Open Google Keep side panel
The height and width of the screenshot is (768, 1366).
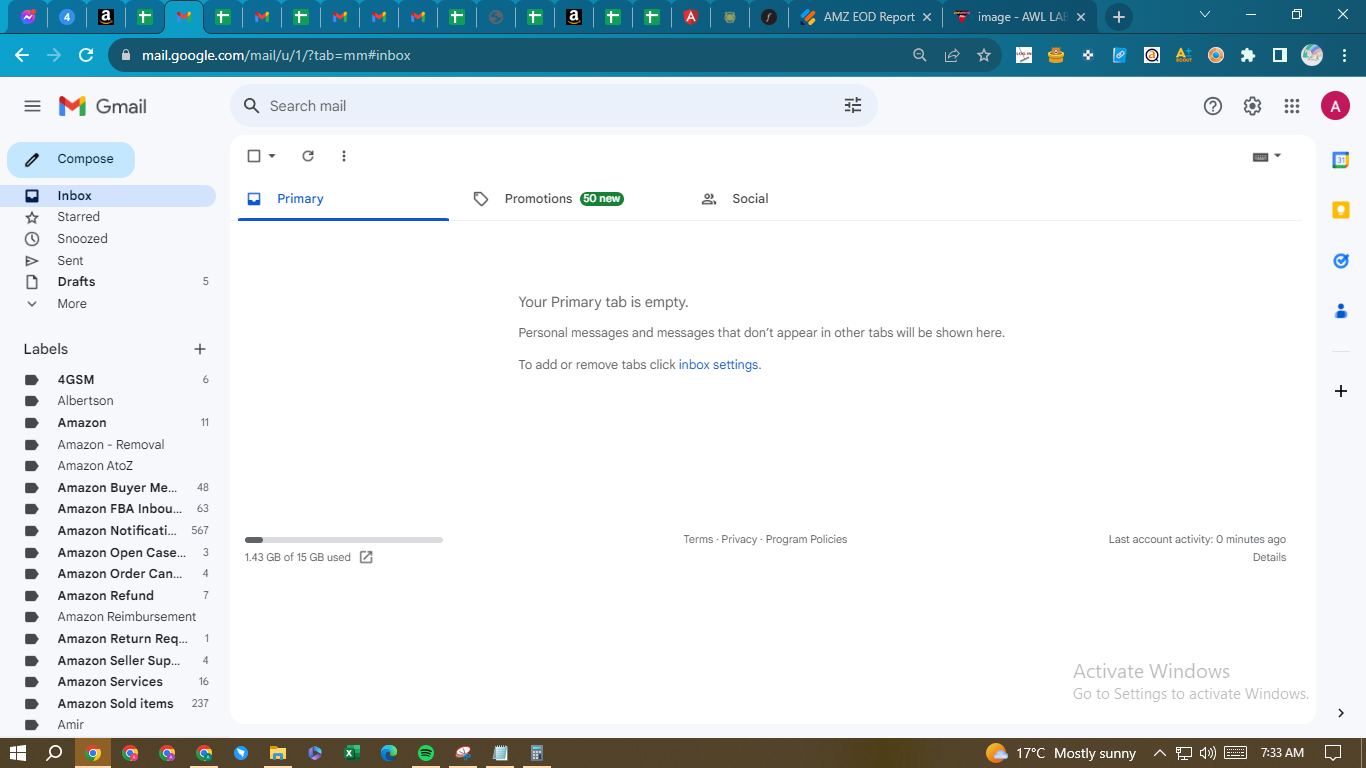coord(1341,210)
